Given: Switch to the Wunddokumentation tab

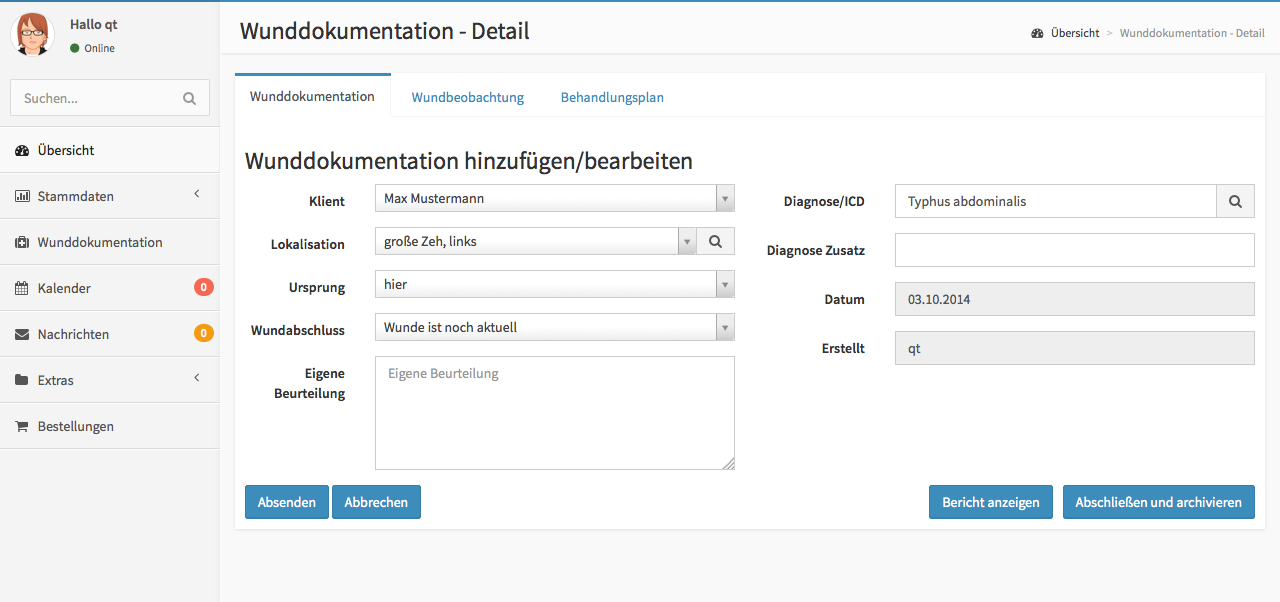Looking at the screenshot, I should (312, 97).
